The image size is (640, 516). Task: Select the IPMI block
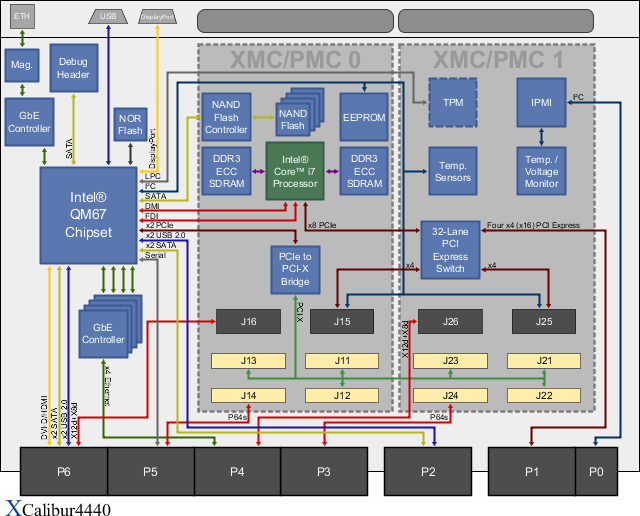click(541, 102)
